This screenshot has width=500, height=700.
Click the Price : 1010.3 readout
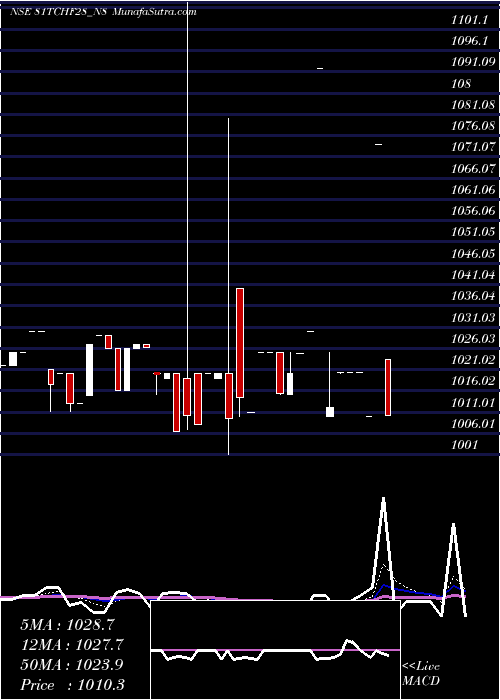pyautogui.click(x=72, y=685)
